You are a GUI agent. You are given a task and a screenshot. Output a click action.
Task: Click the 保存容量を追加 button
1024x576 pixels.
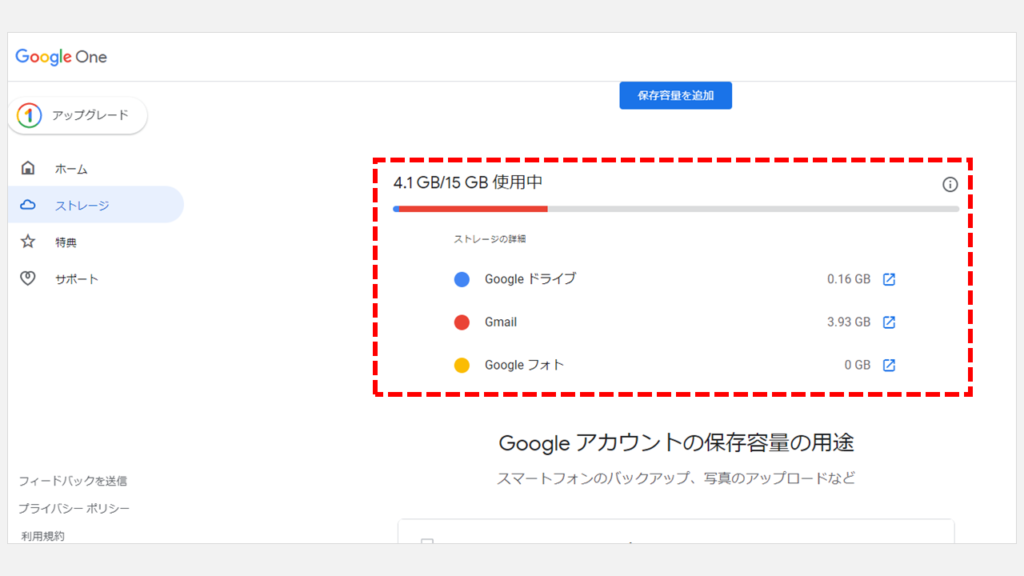675,95
